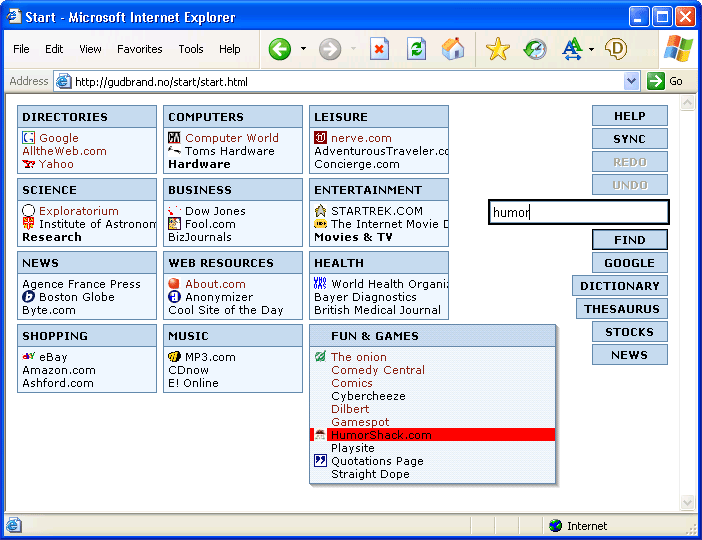Open the File menu
The width and height of the screenshot is (702, 540).
click(x=21, y=49)
